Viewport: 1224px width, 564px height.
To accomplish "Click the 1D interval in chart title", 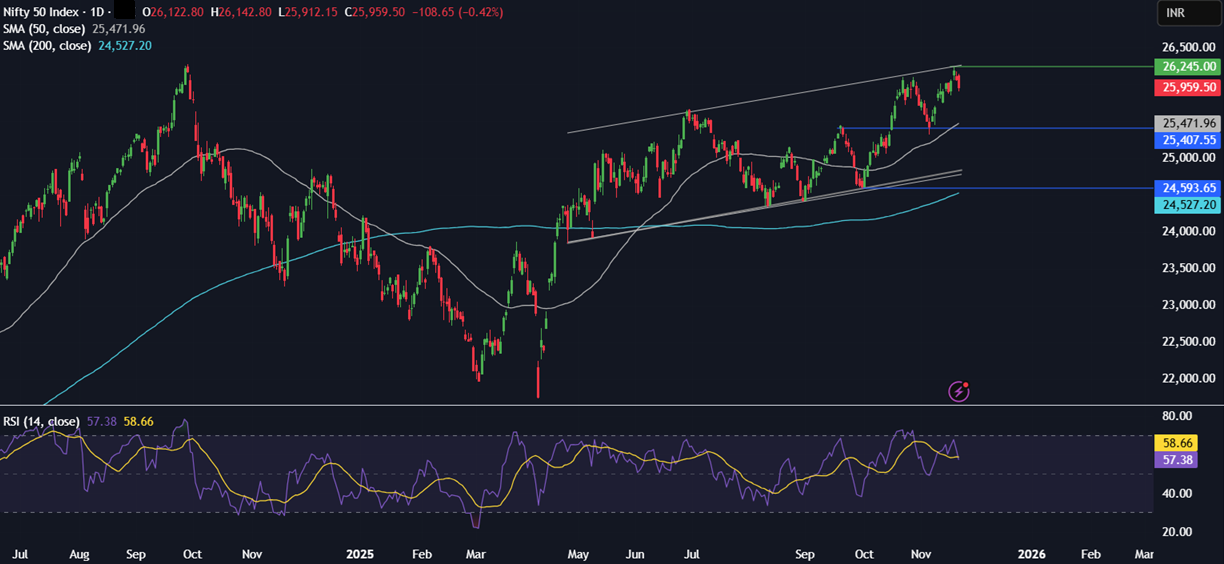I will pos(97,12).
